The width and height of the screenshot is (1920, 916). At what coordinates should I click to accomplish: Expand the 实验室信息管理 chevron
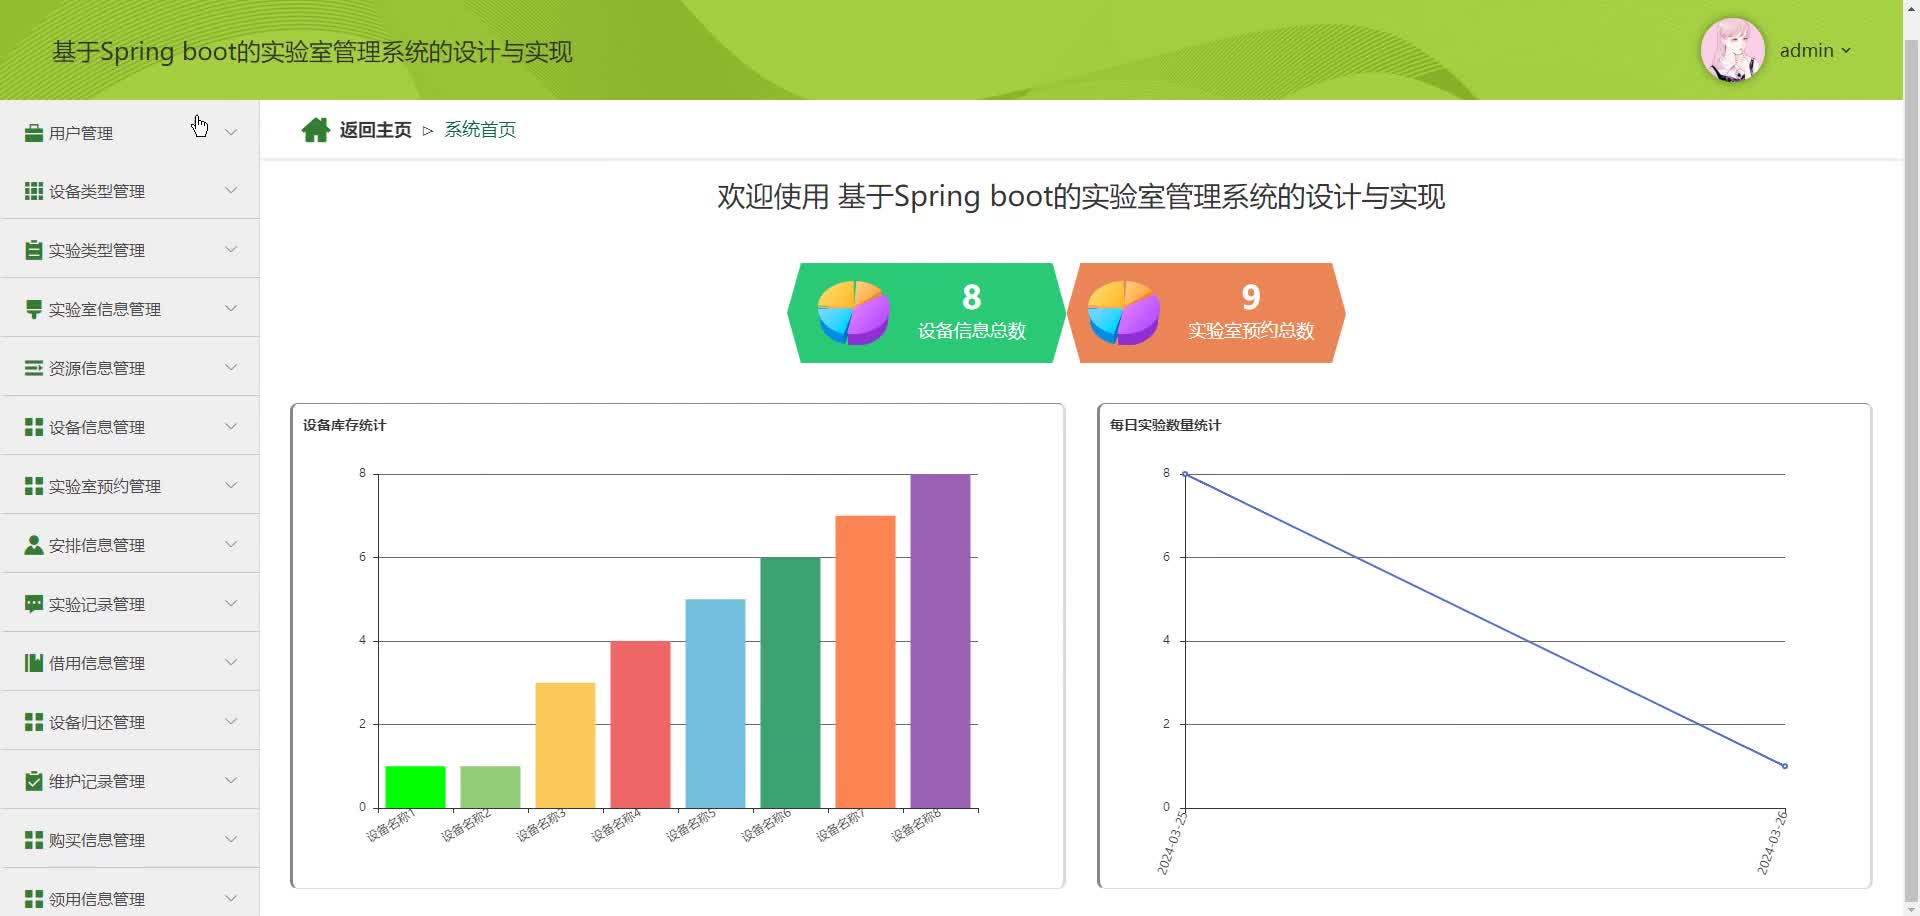(231, 308)
